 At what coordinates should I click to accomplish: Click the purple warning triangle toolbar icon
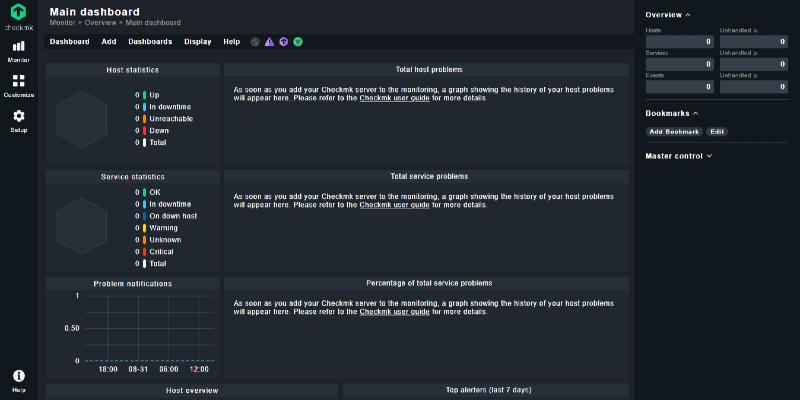click(269, 42)
